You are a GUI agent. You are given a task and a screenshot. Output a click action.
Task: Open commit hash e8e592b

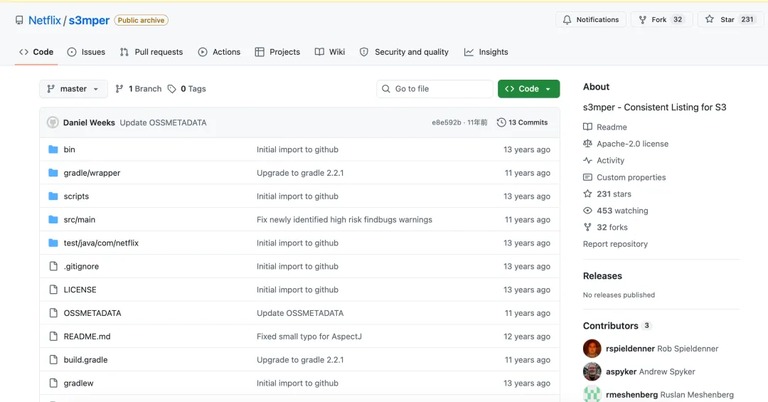446,122
